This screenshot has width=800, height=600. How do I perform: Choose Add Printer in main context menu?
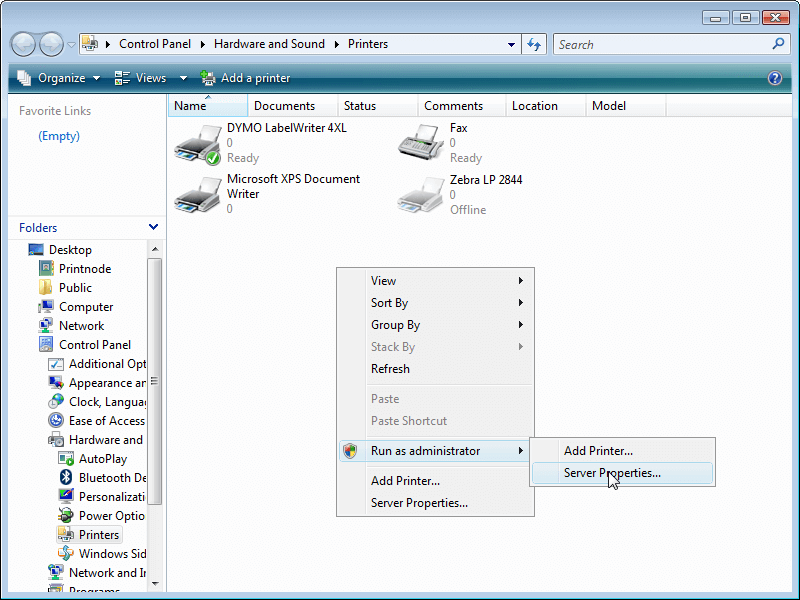[x=435, y=481]
